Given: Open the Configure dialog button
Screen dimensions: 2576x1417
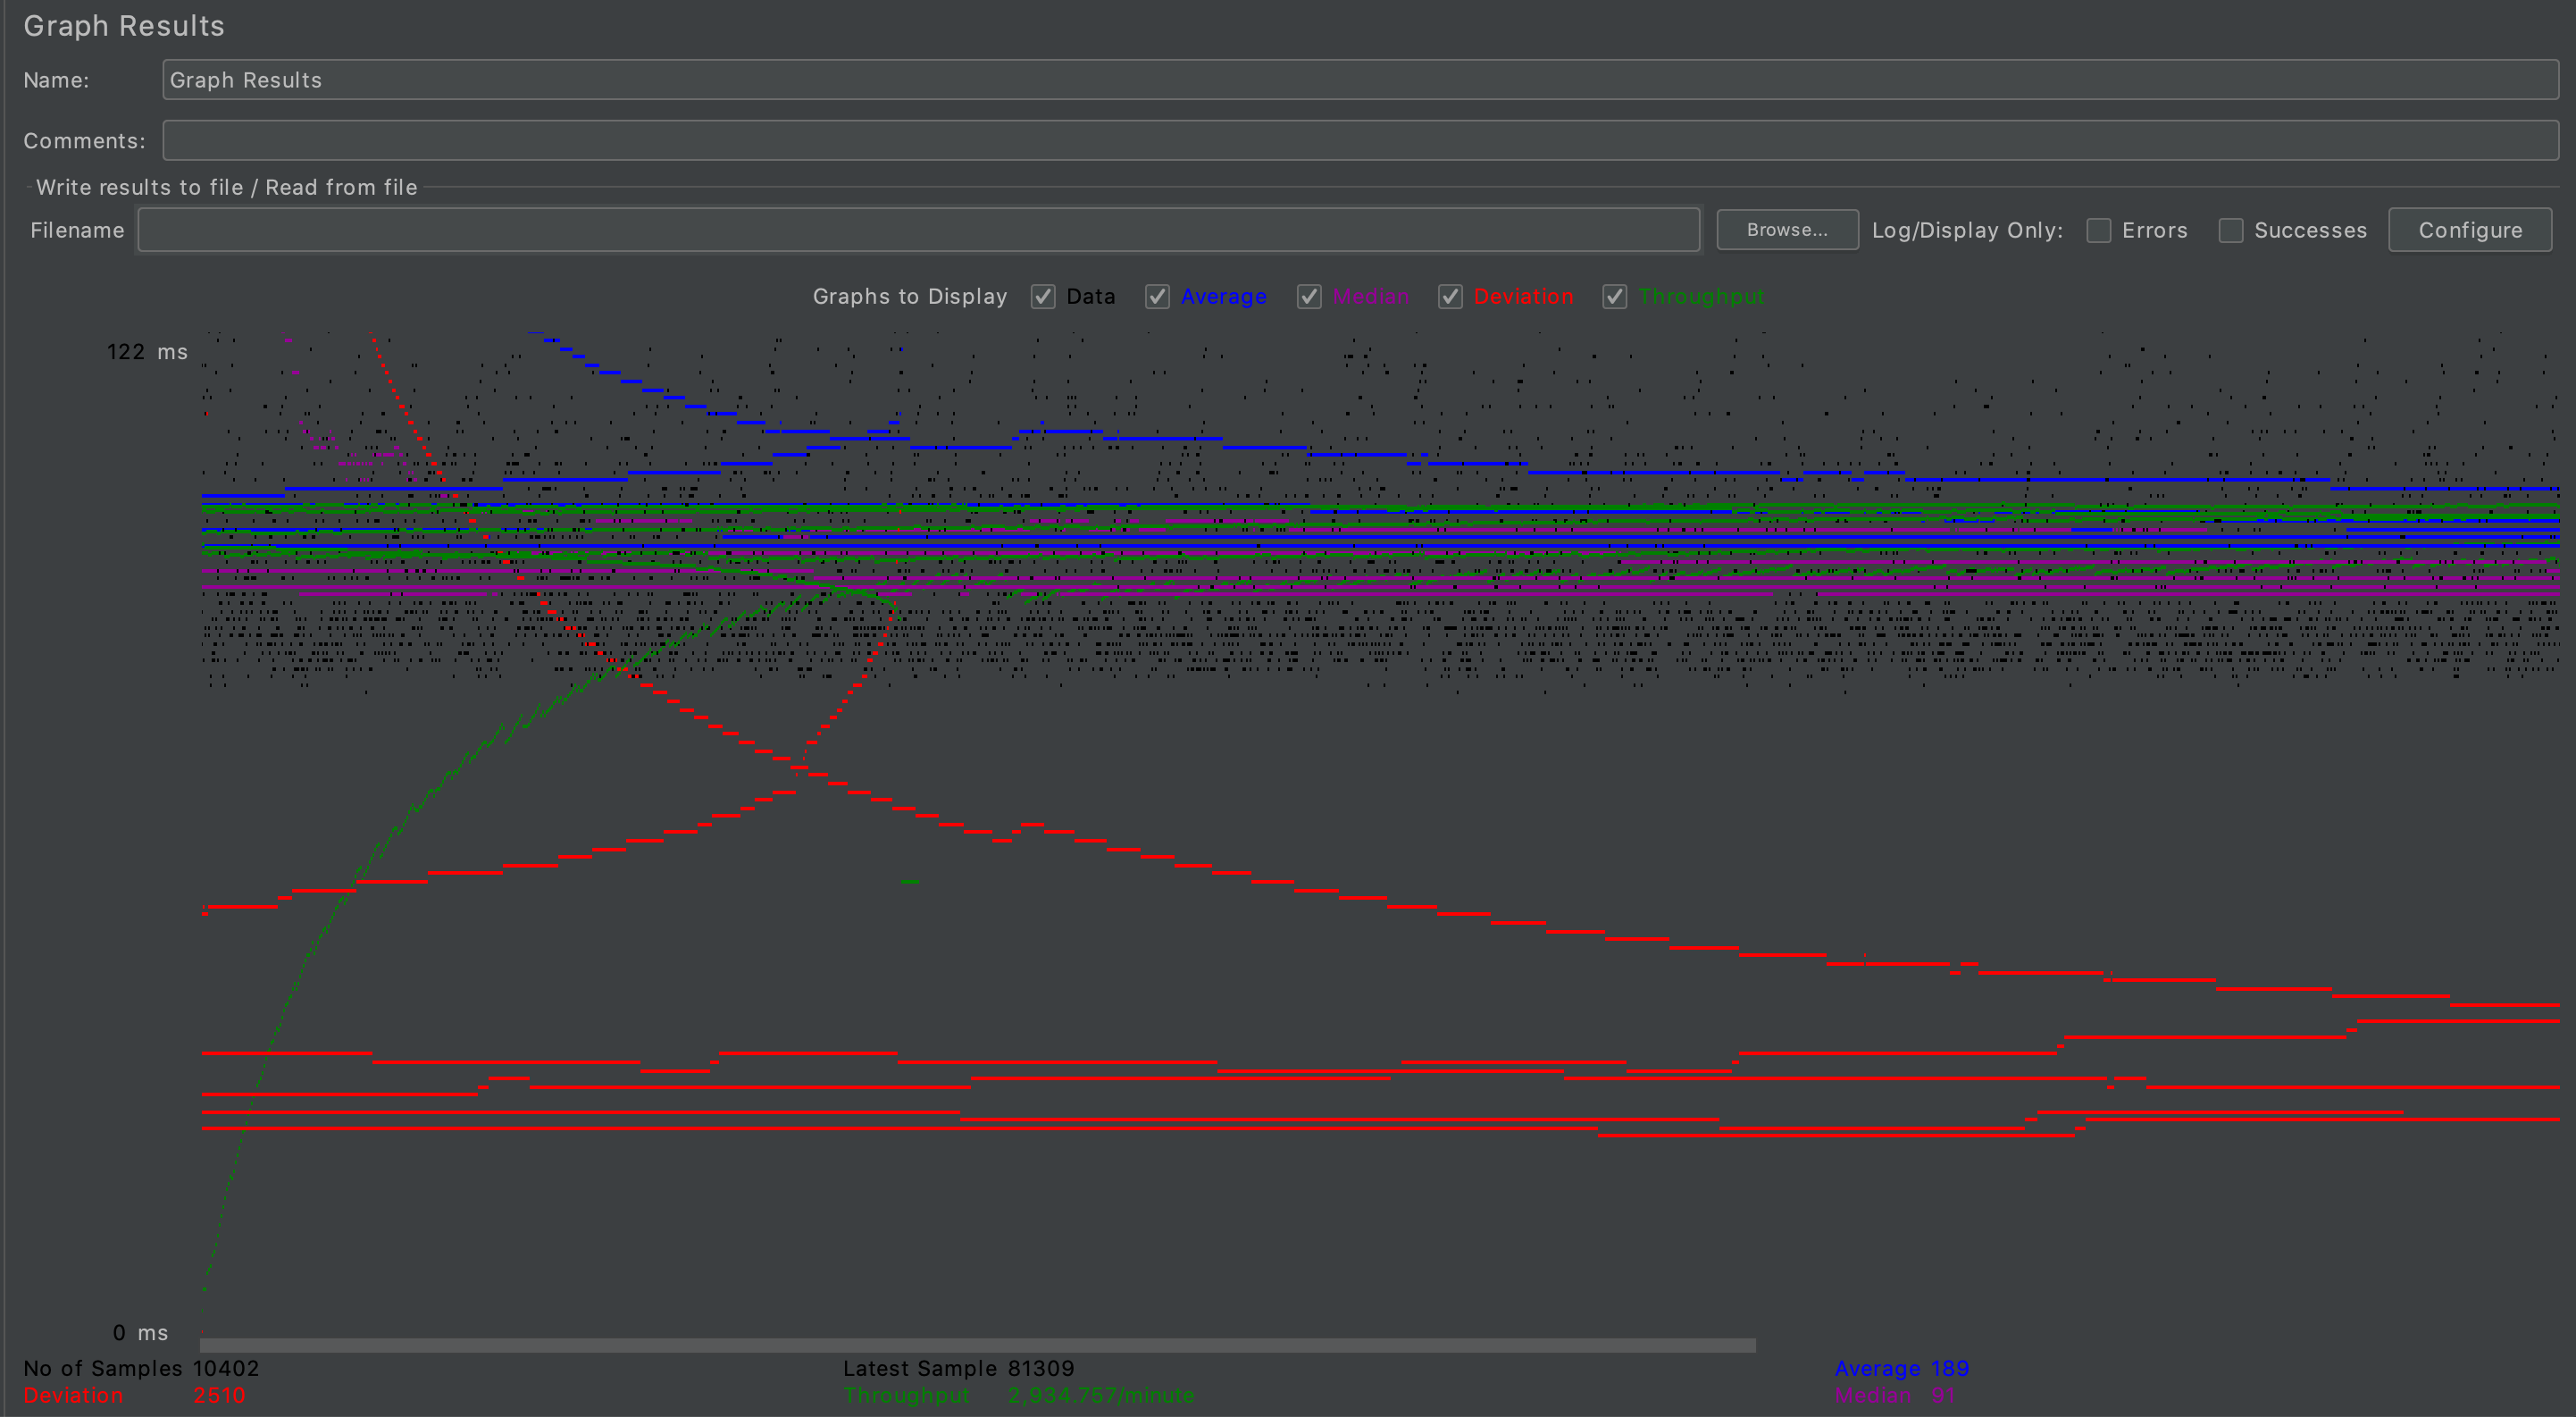Looking at the screenshot, I should pyautogui.click(x=2469, y=230).
